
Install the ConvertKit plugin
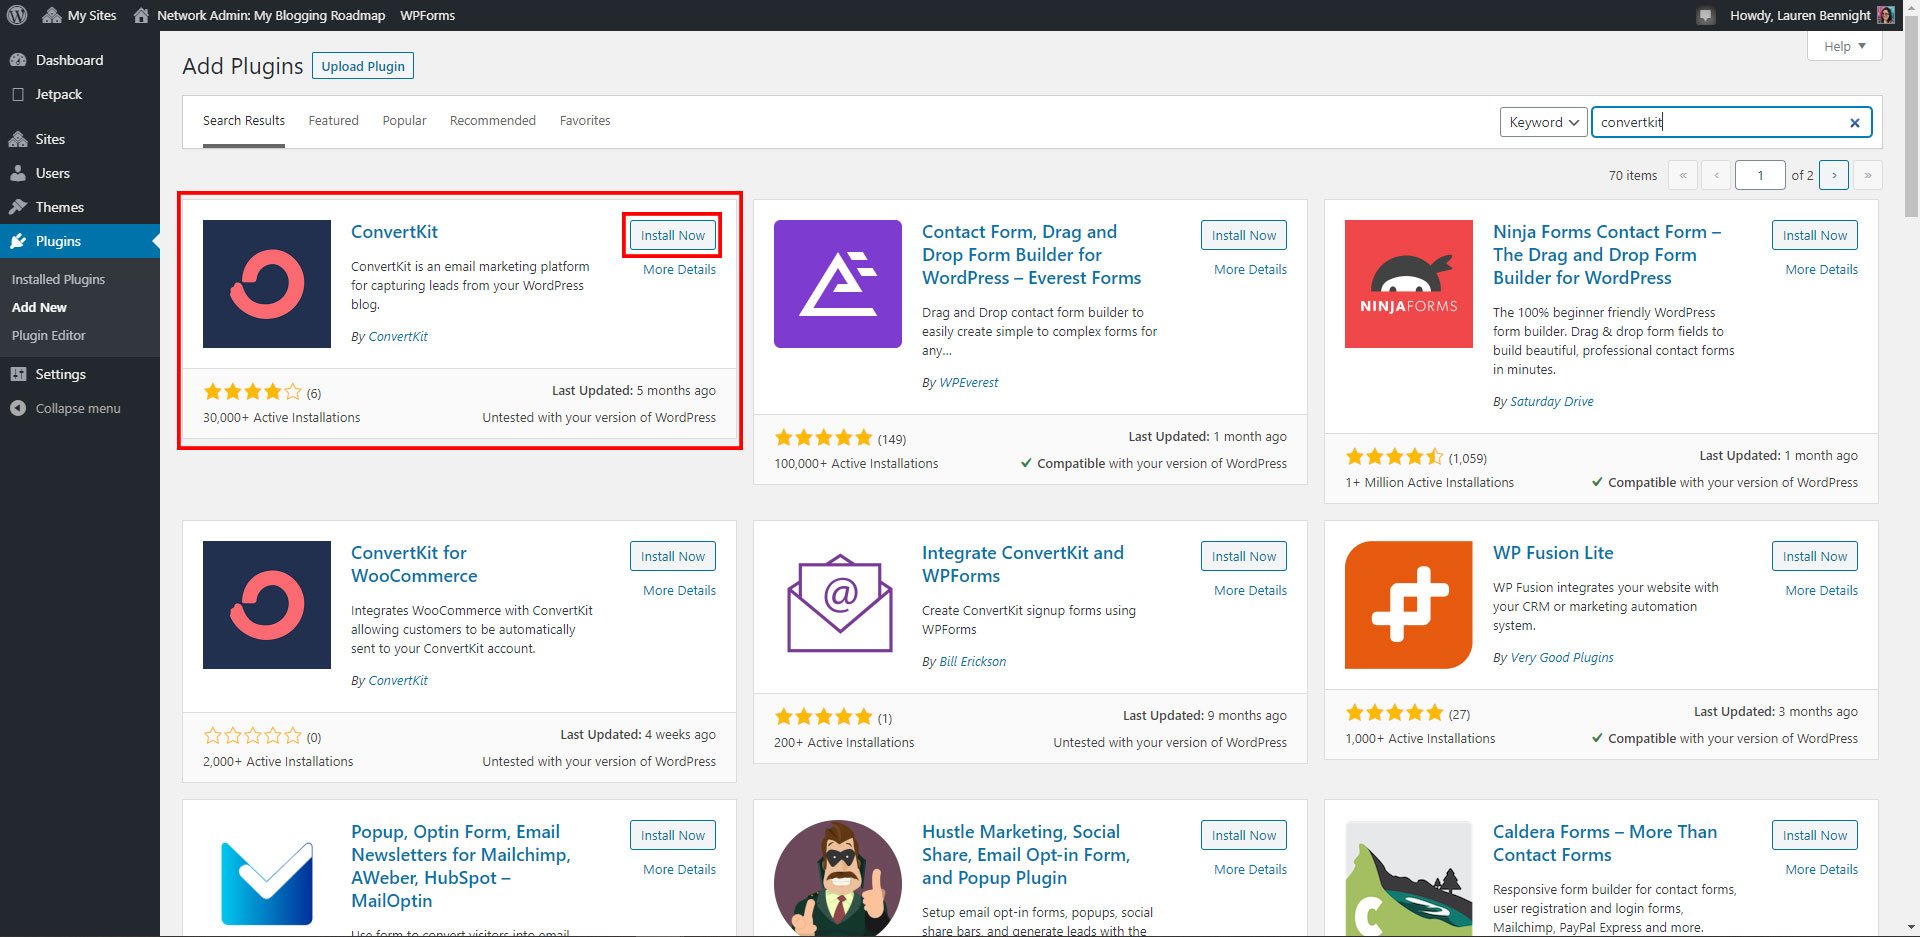point(672,235)
